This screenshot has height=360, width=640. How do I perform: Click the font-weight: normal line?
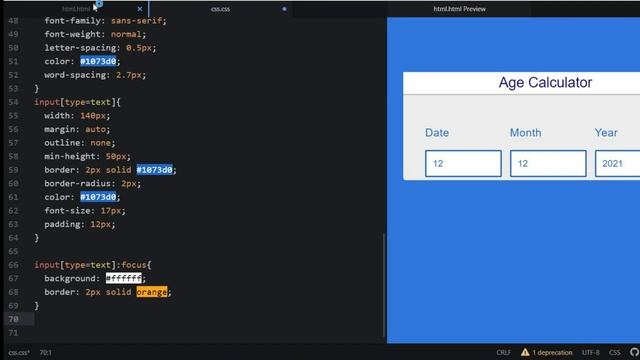point(95,34)
